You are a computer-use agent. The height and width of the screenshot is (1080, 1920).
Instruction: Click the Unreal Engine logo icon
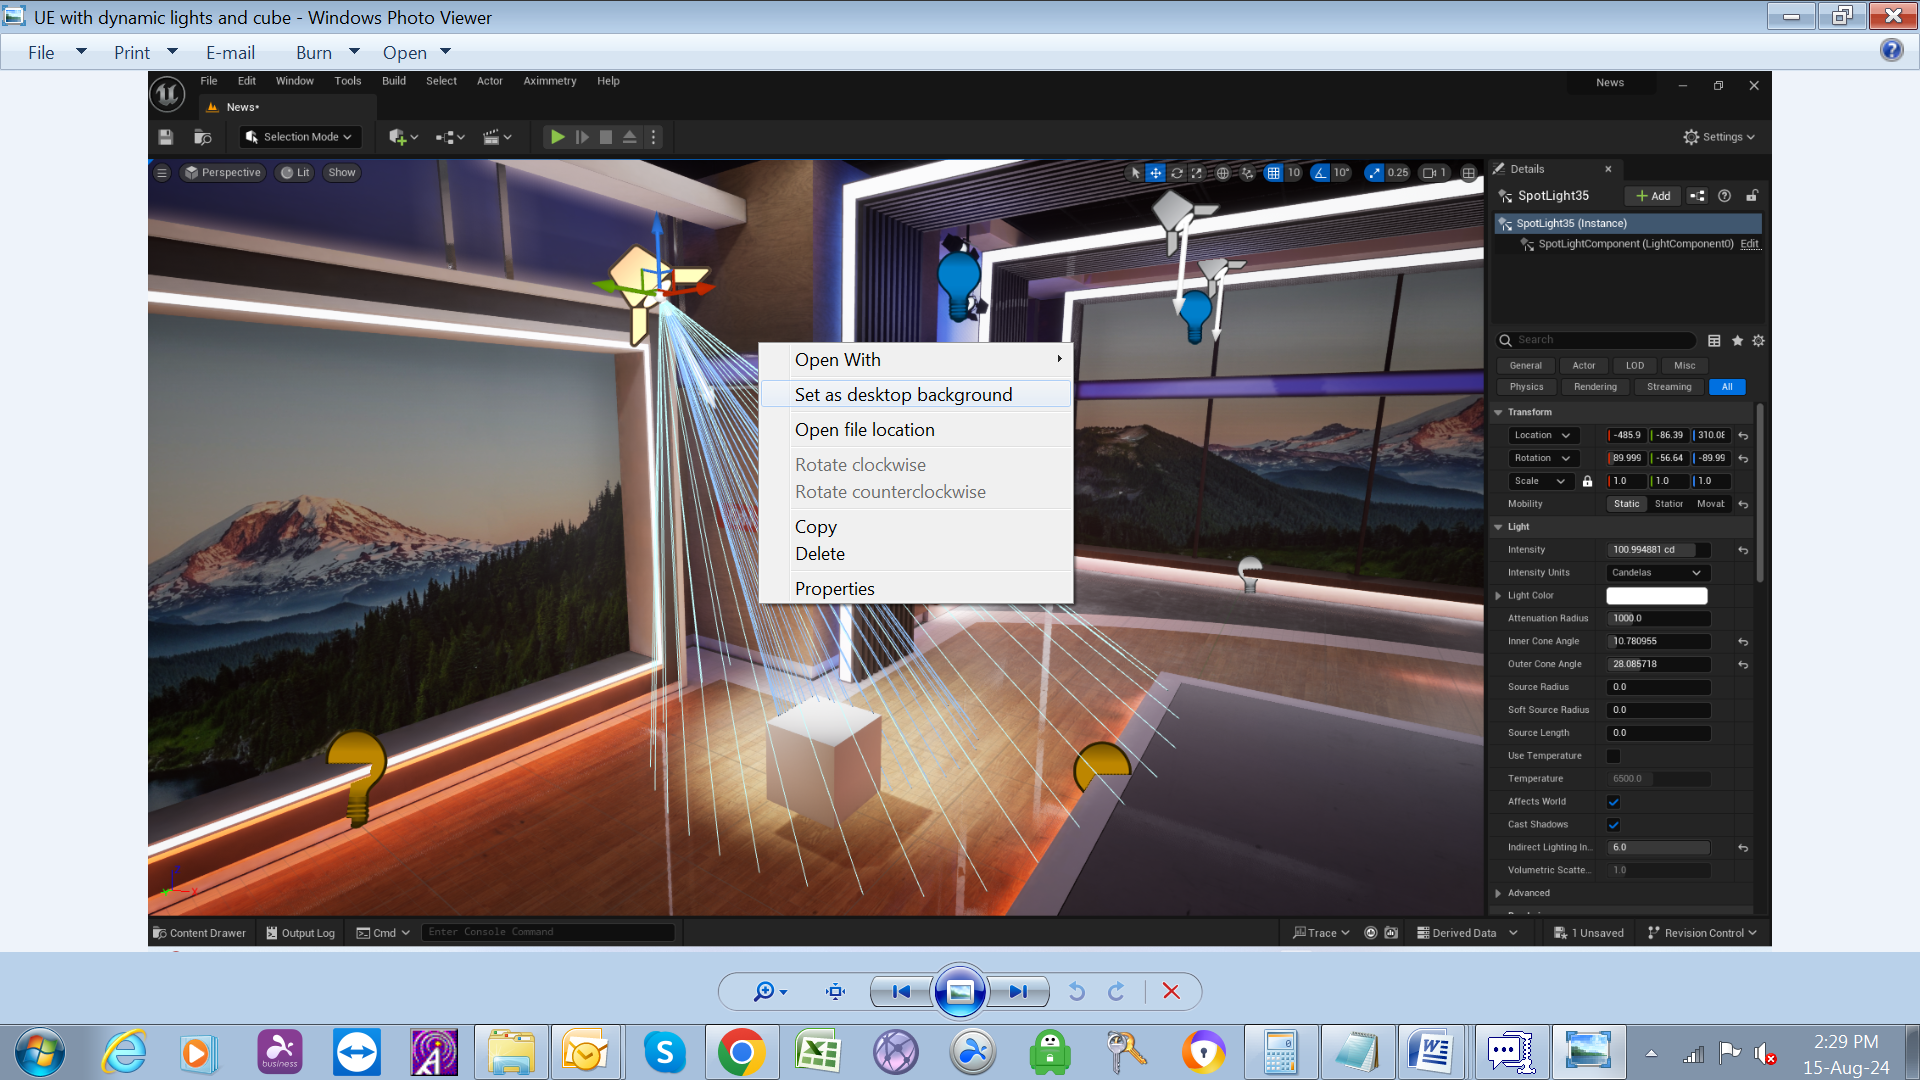click(167, 94)
